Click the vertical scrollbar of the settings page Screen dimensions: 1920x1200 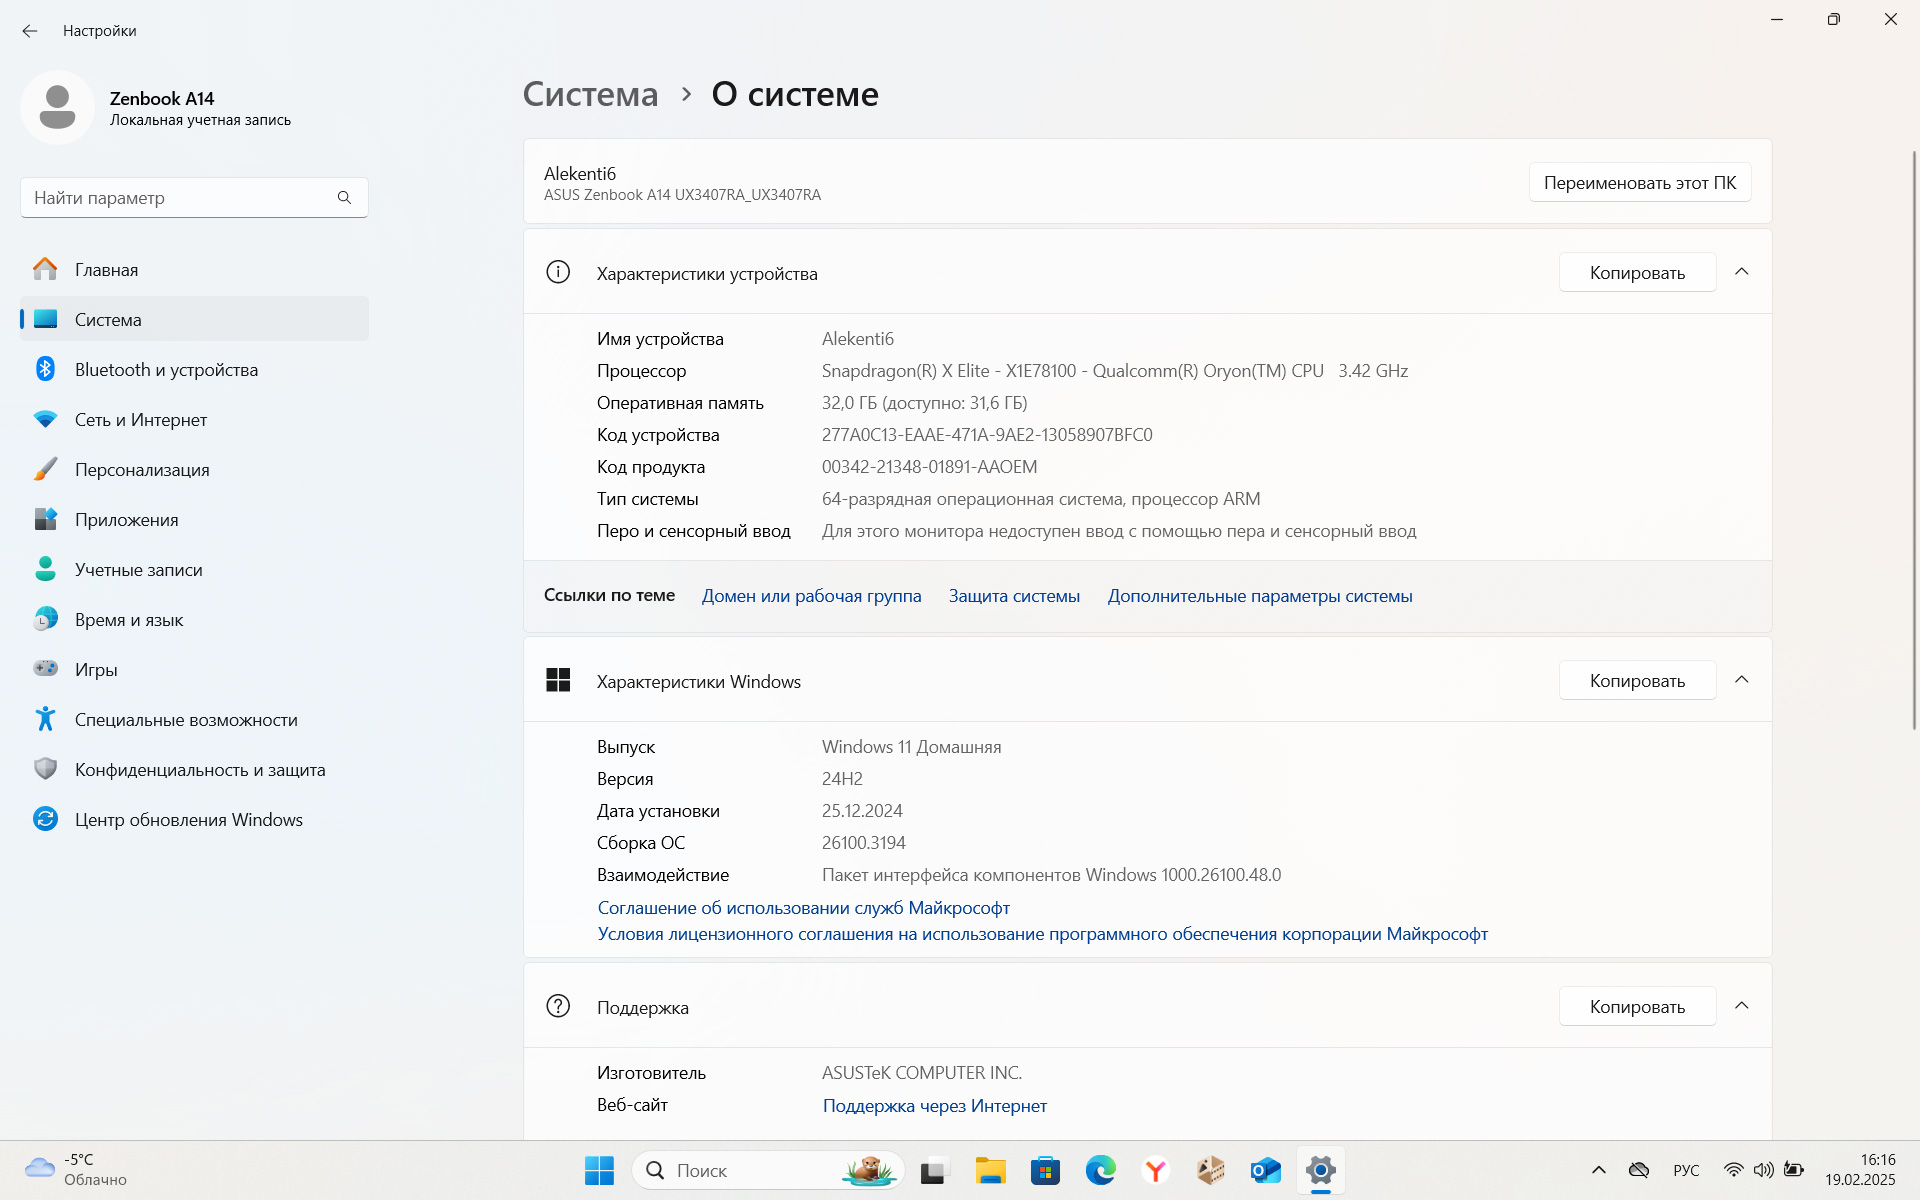[1913, 440]
